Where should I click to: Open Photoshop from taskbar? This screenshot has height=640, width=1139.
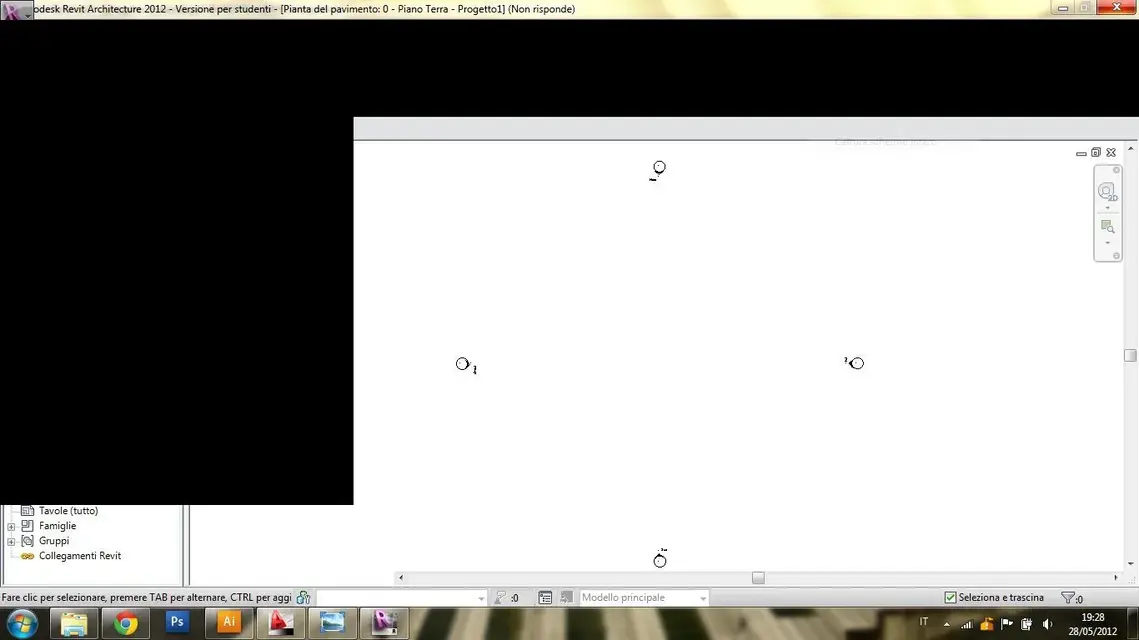177,623
